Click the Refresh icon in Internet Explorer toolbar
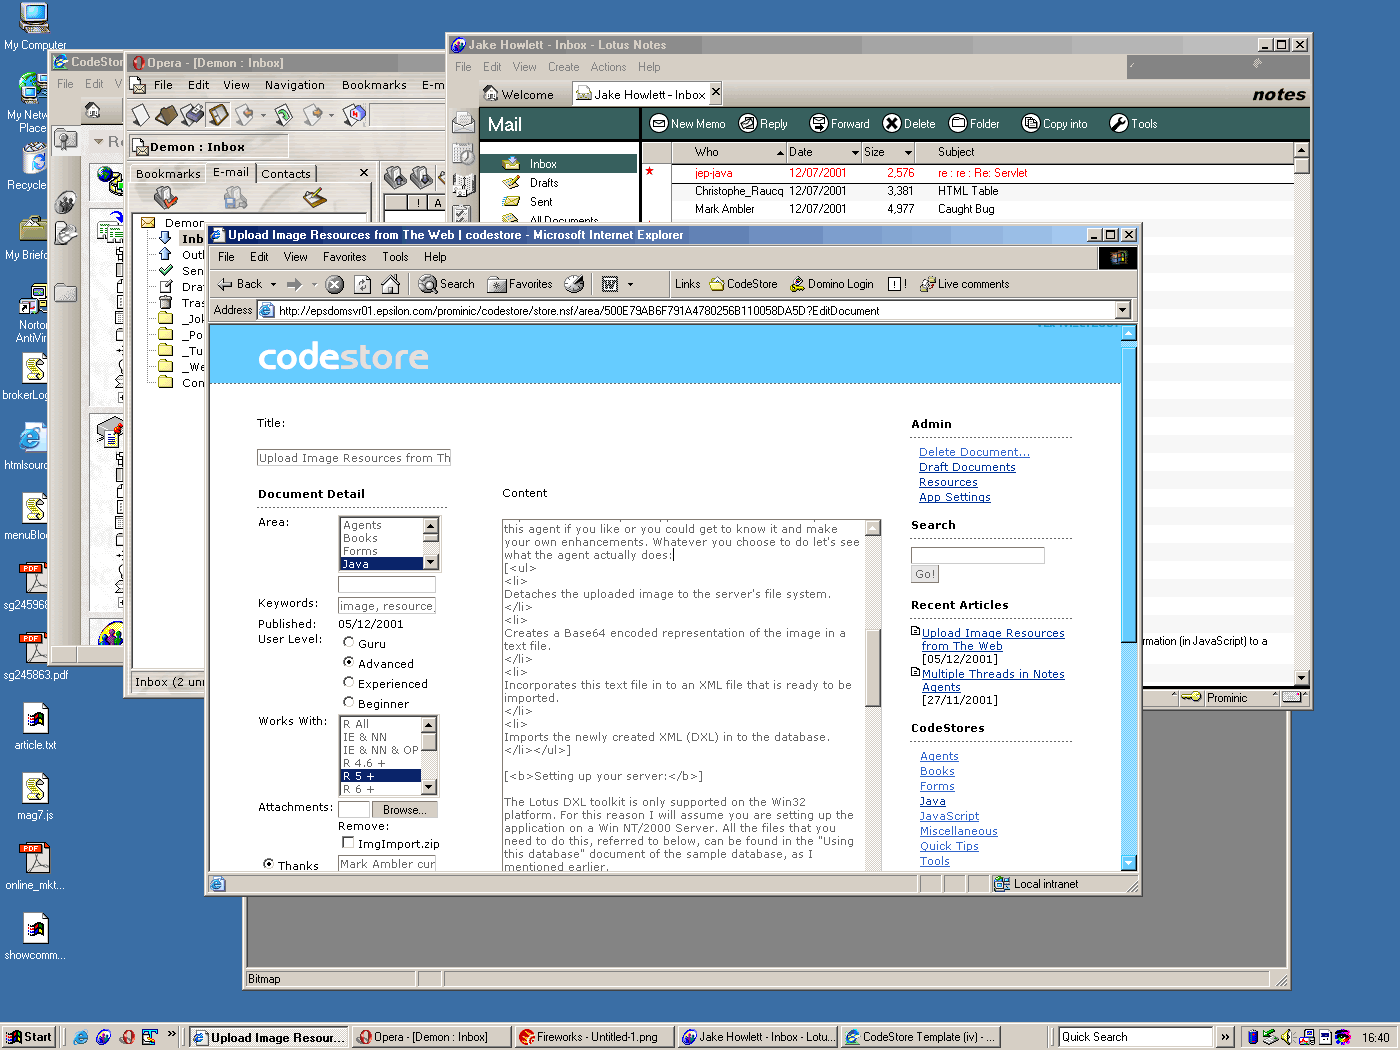 click(363, 284)
